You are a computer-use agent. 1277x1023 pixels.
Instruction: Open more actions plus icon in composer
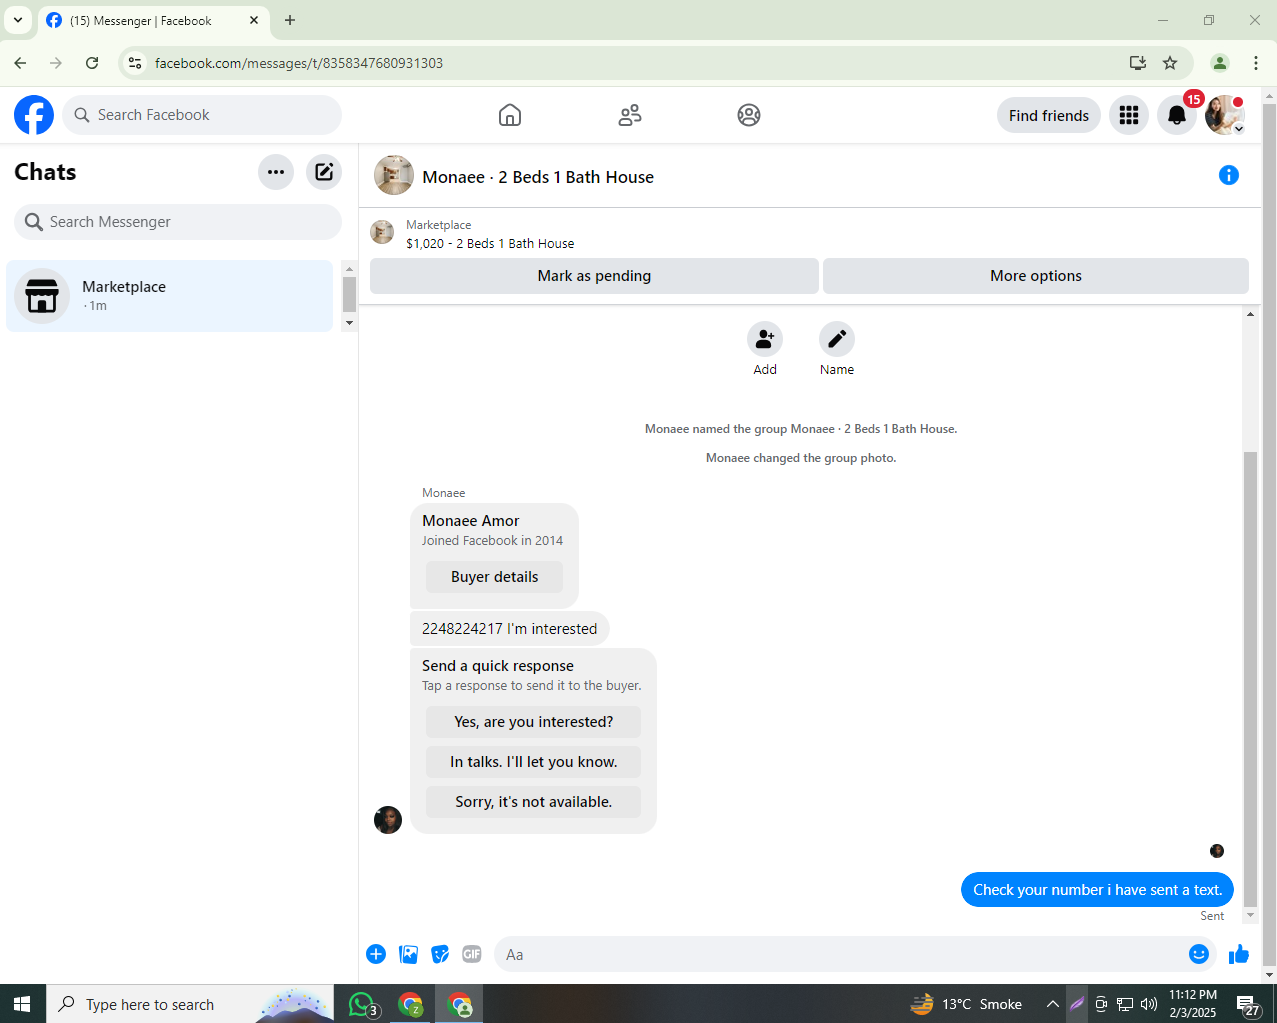coord(376,954)
